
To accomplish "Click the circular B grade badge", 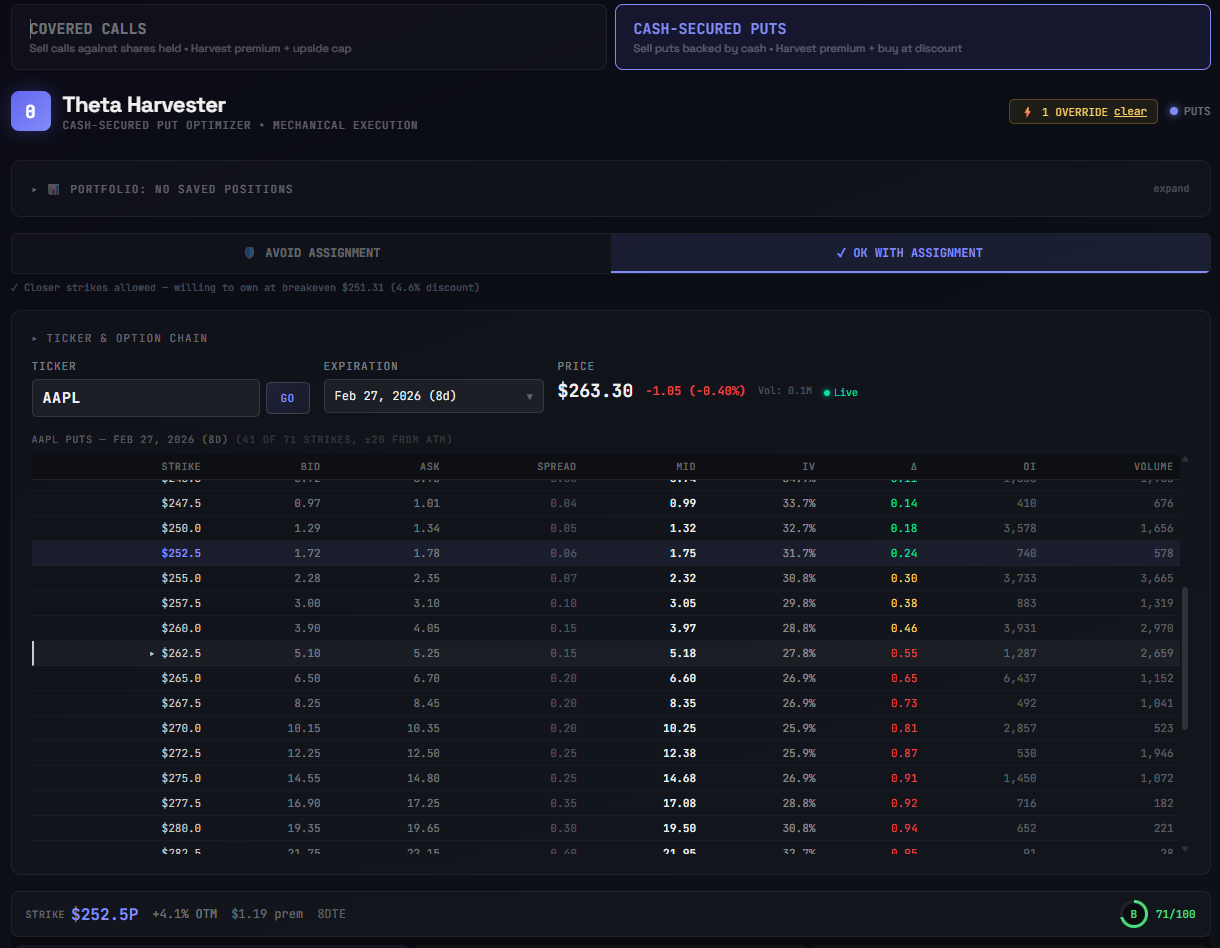I will click(1133, 913).
